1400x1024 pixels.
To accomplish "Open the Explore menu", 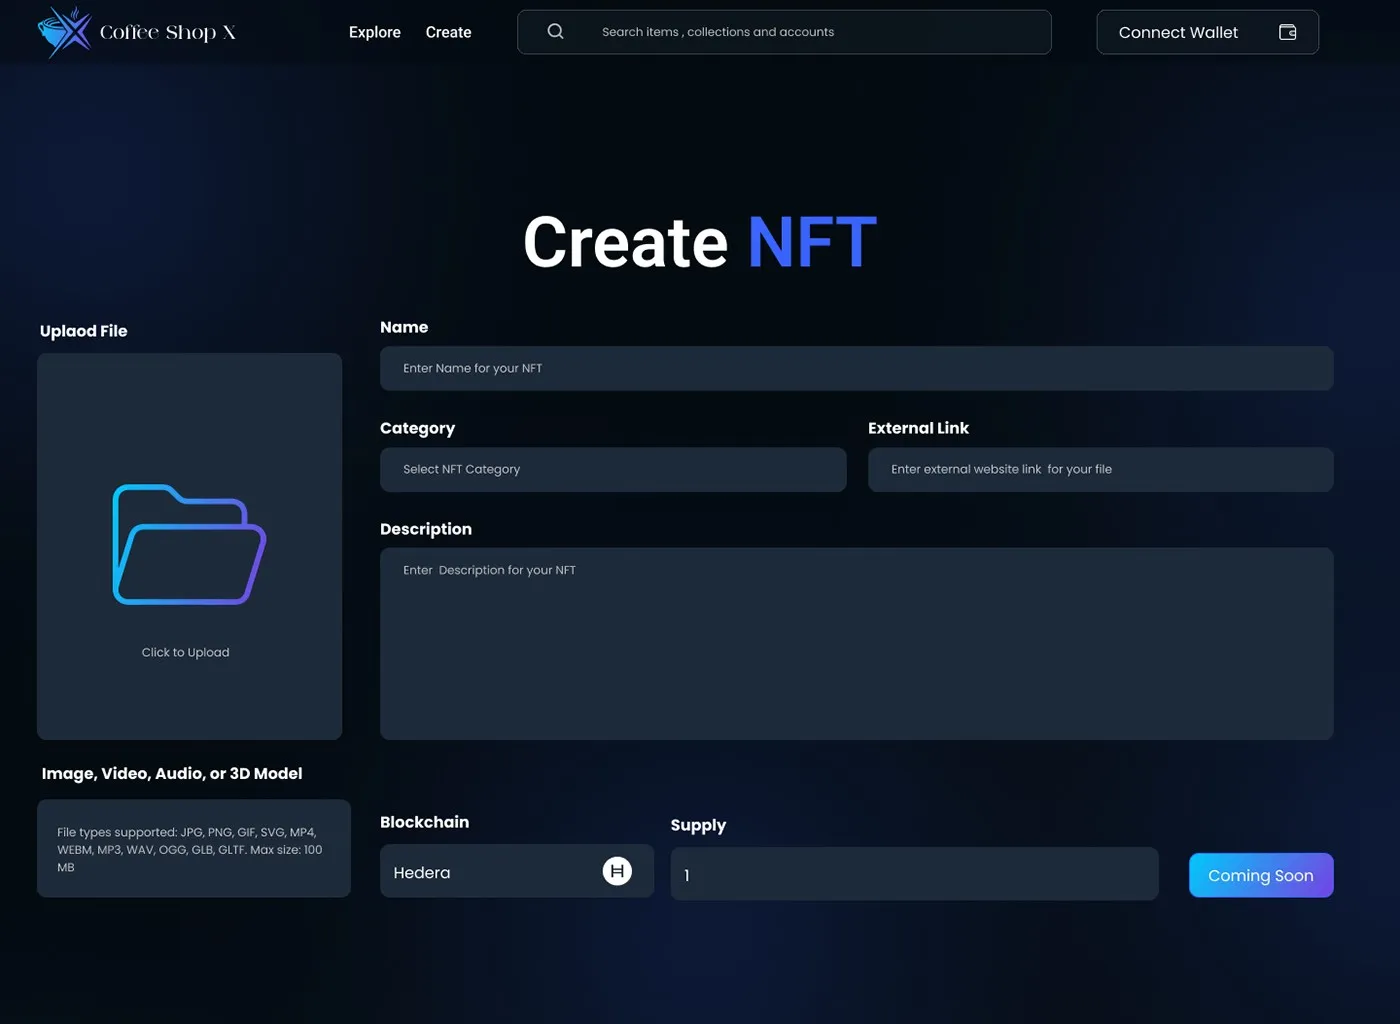I will (x=375, y=32).
